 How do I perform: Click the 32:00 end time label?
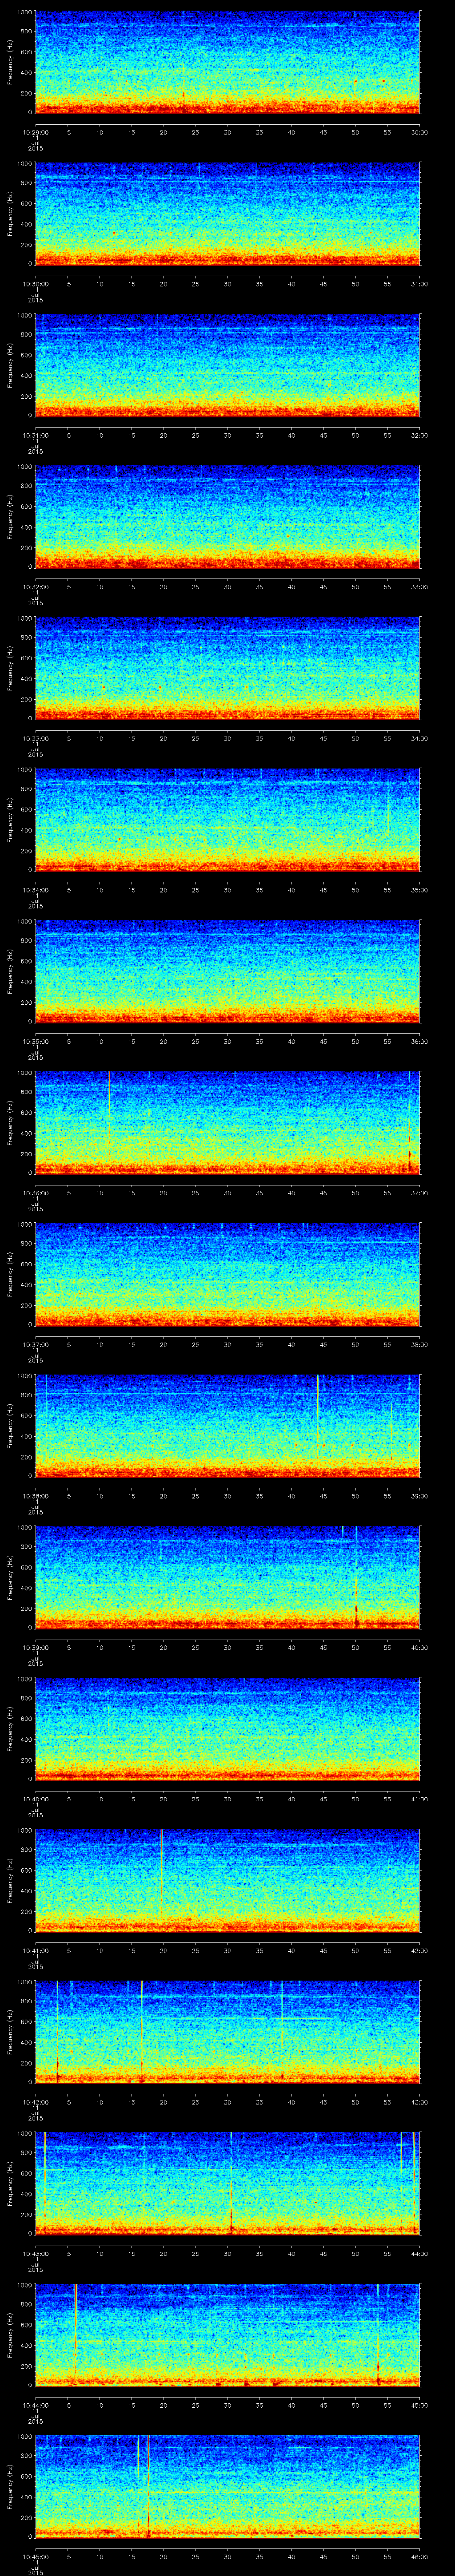419,435
